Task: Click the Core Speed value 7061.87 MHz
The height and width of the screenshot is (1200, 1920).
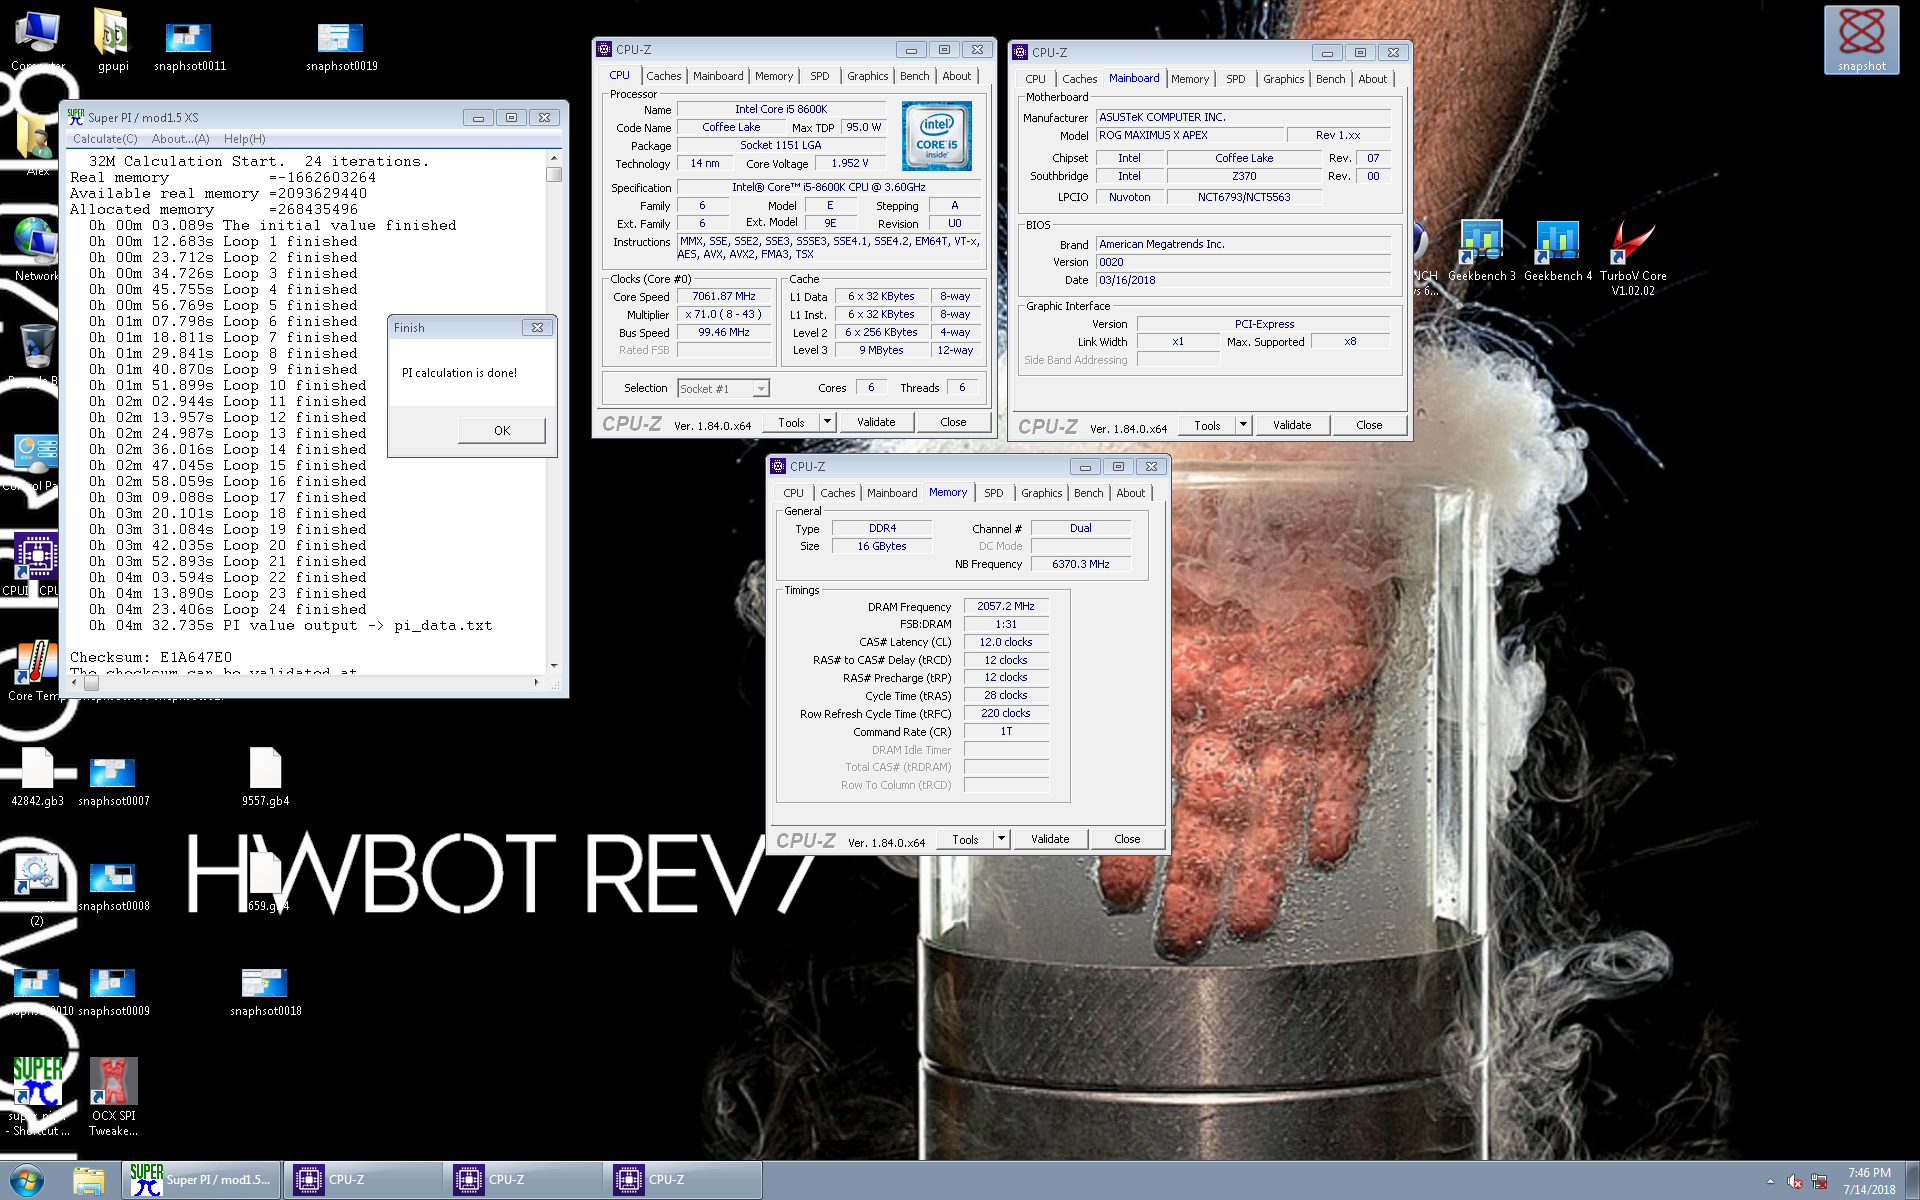Action: tap(724, 296)
